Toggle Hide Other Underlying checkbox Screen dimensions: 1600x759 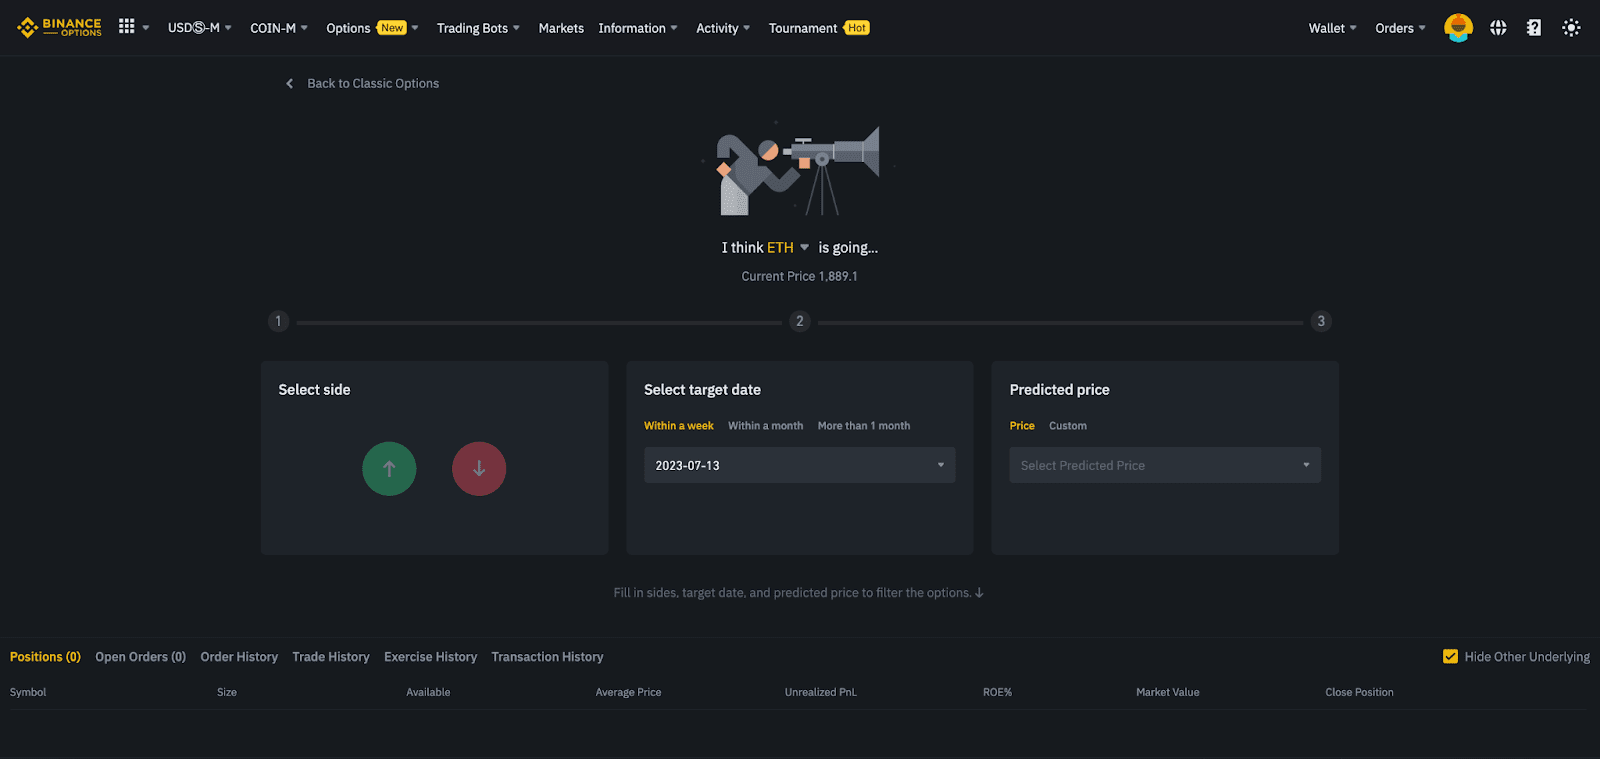point(1450,657)
